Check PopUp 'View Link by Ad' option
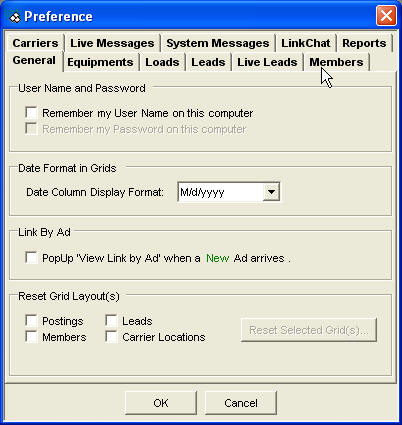The height and width of the screenshot is (425, 402). 31,258
